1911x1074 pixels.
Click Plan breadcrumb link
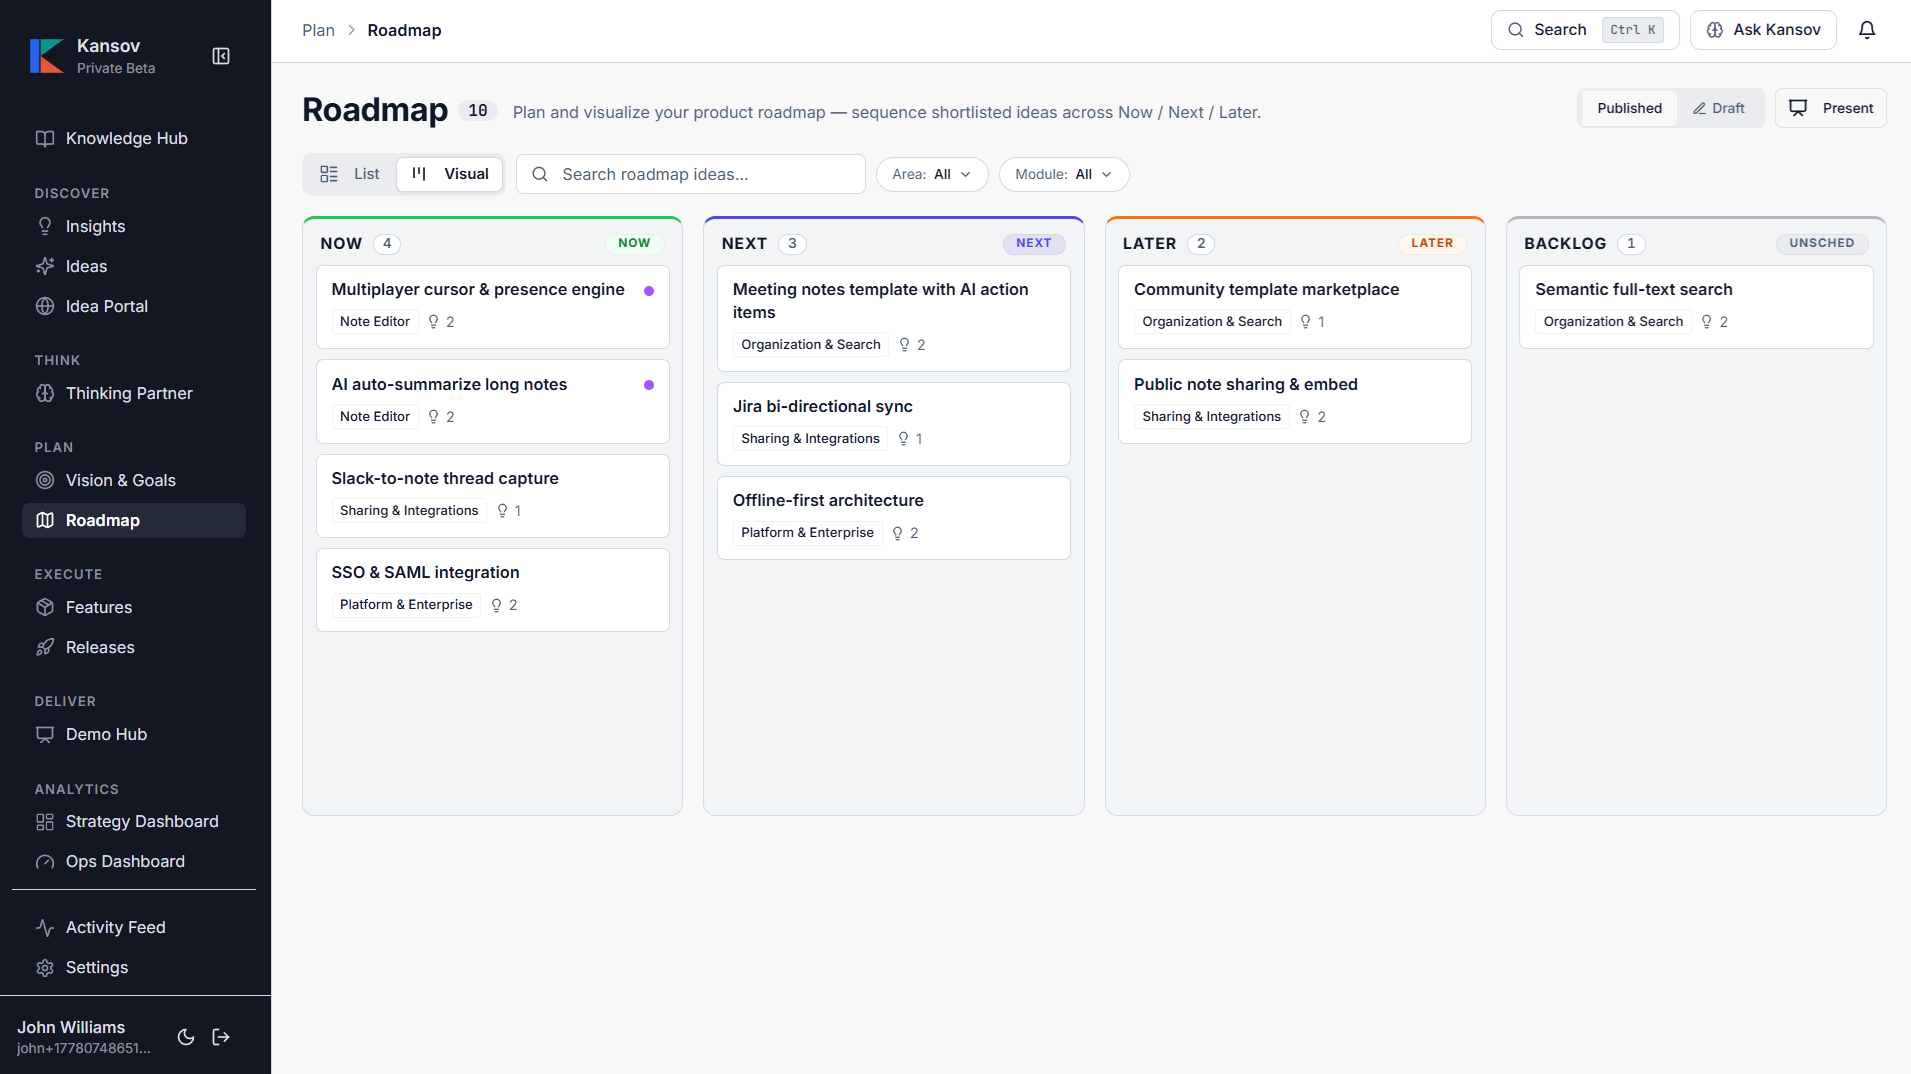coord(318,30)
